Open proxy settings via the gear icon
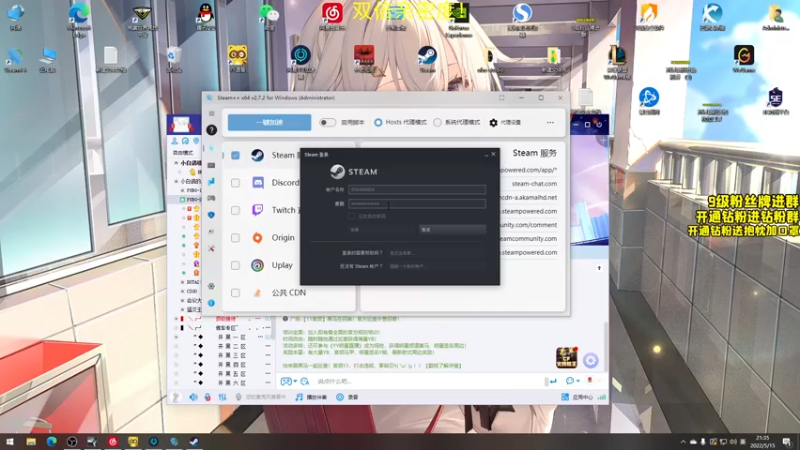 tap(493, 122)
